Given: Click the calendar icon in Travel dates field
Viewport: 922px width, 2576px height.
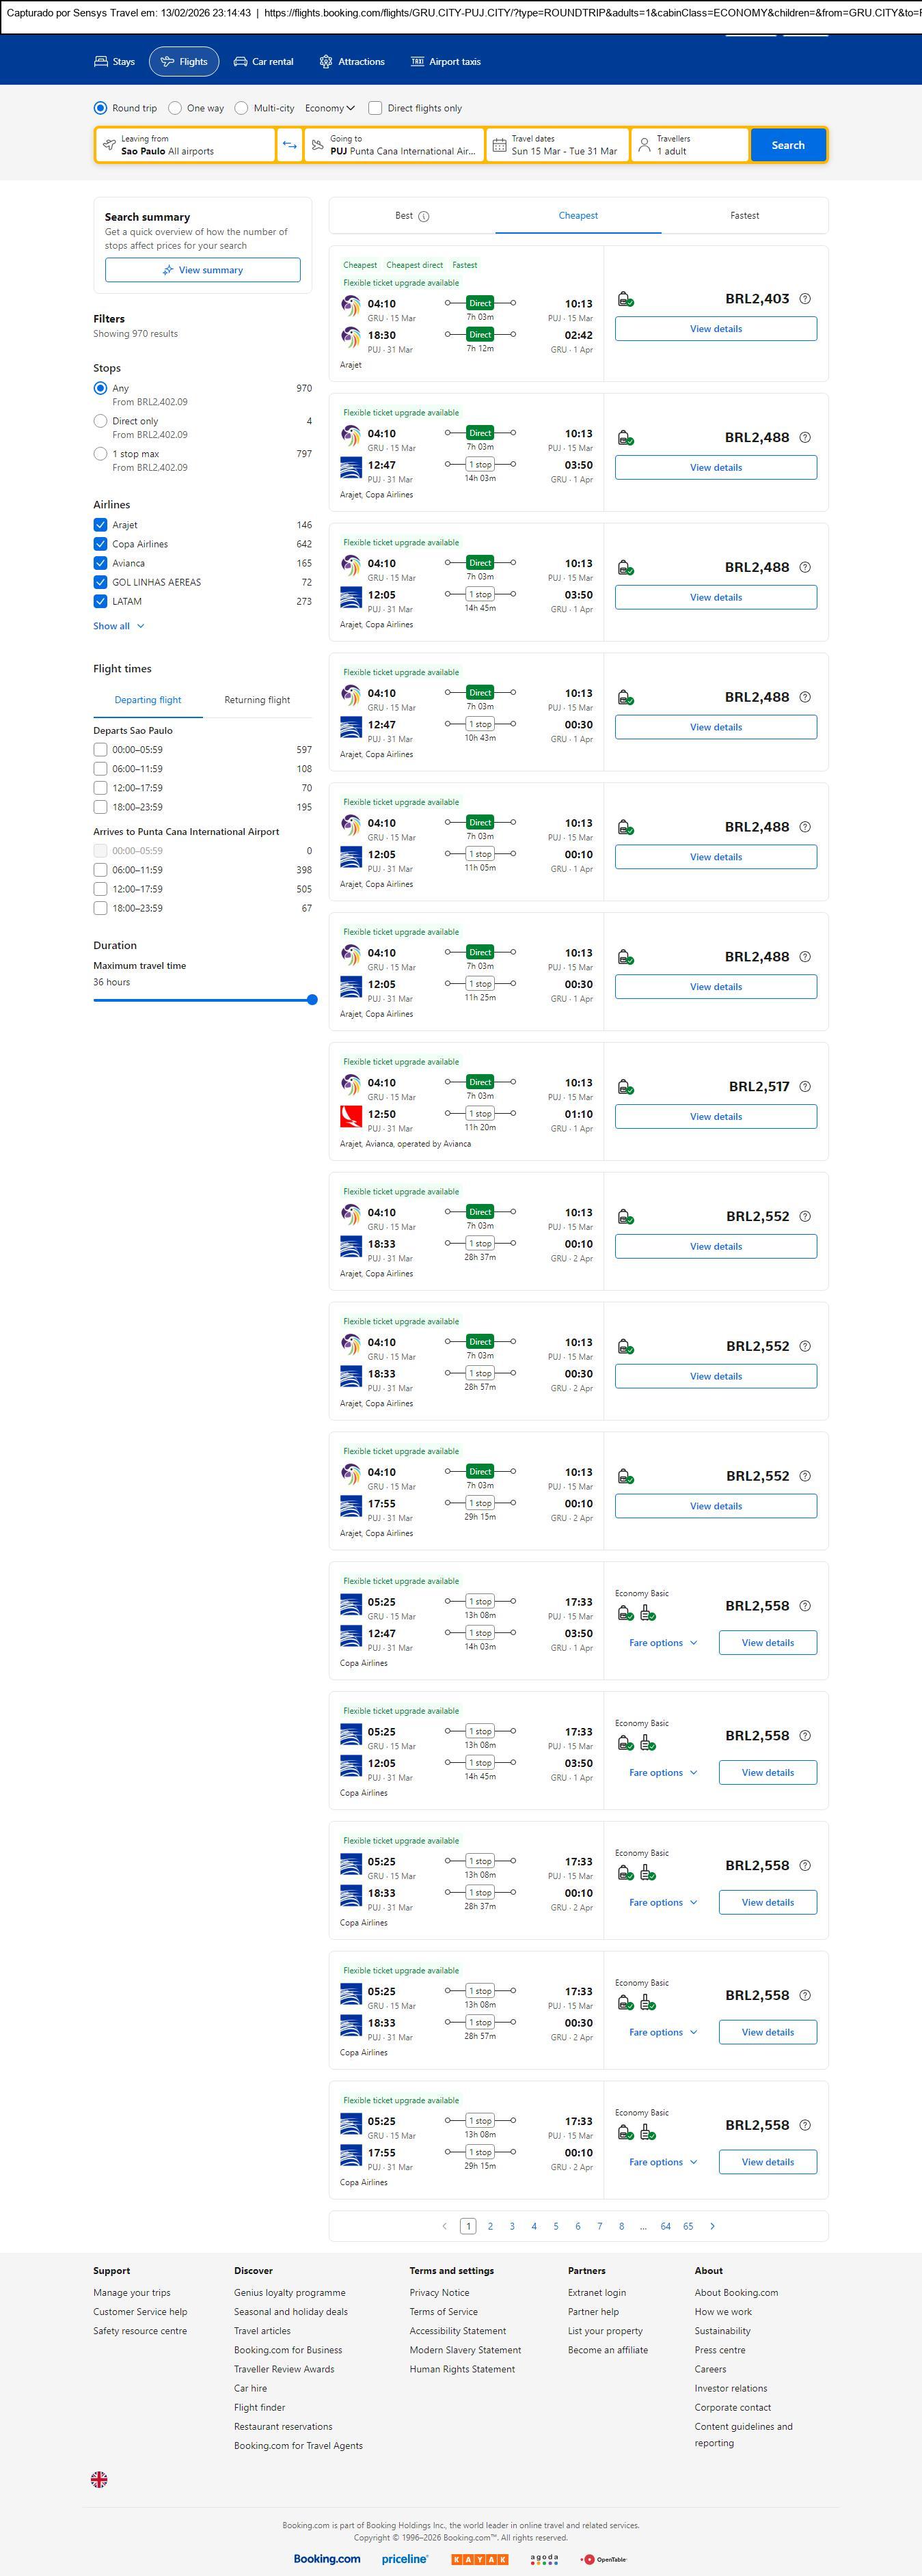Looking at the screenshot, I should 499,145.
